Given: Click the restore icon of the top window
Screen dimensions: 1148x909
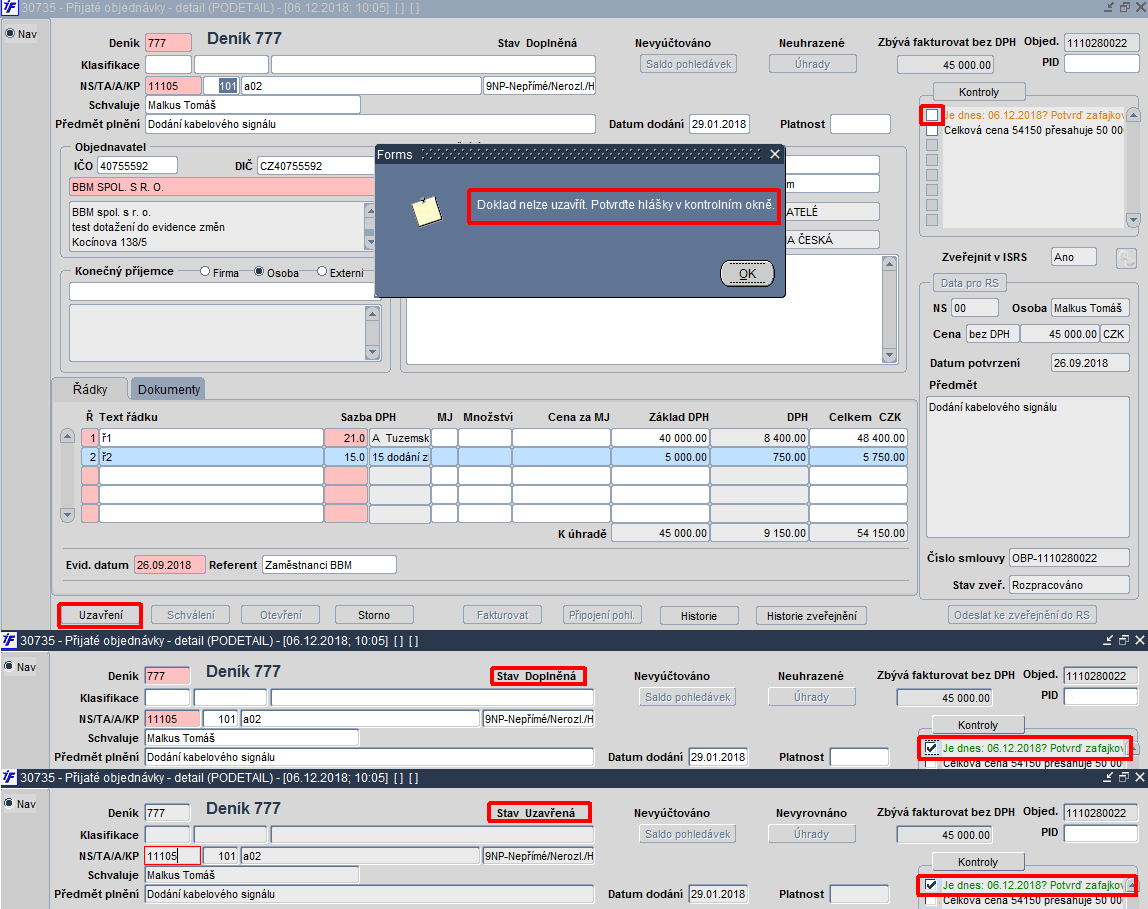Looking at the screenshot, I should [1125, 7].
